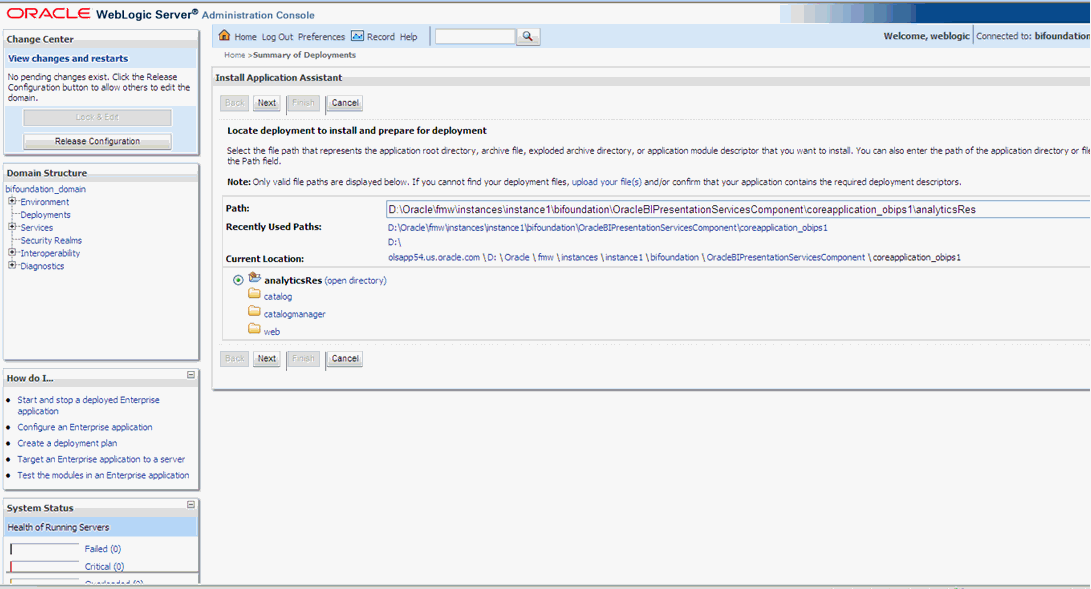Open the web folder icon
Viewport: 1091px width, 589px height.
click(254, 329)
